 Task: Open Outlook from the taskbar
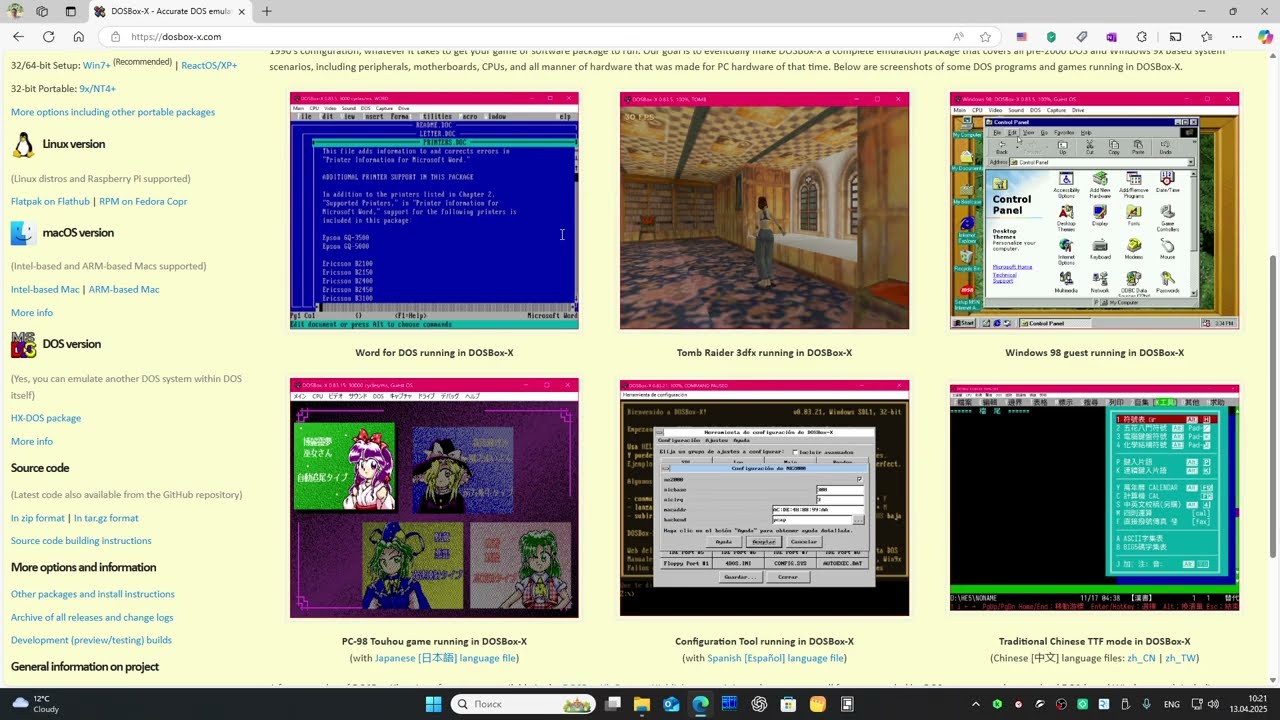point(671,704)
